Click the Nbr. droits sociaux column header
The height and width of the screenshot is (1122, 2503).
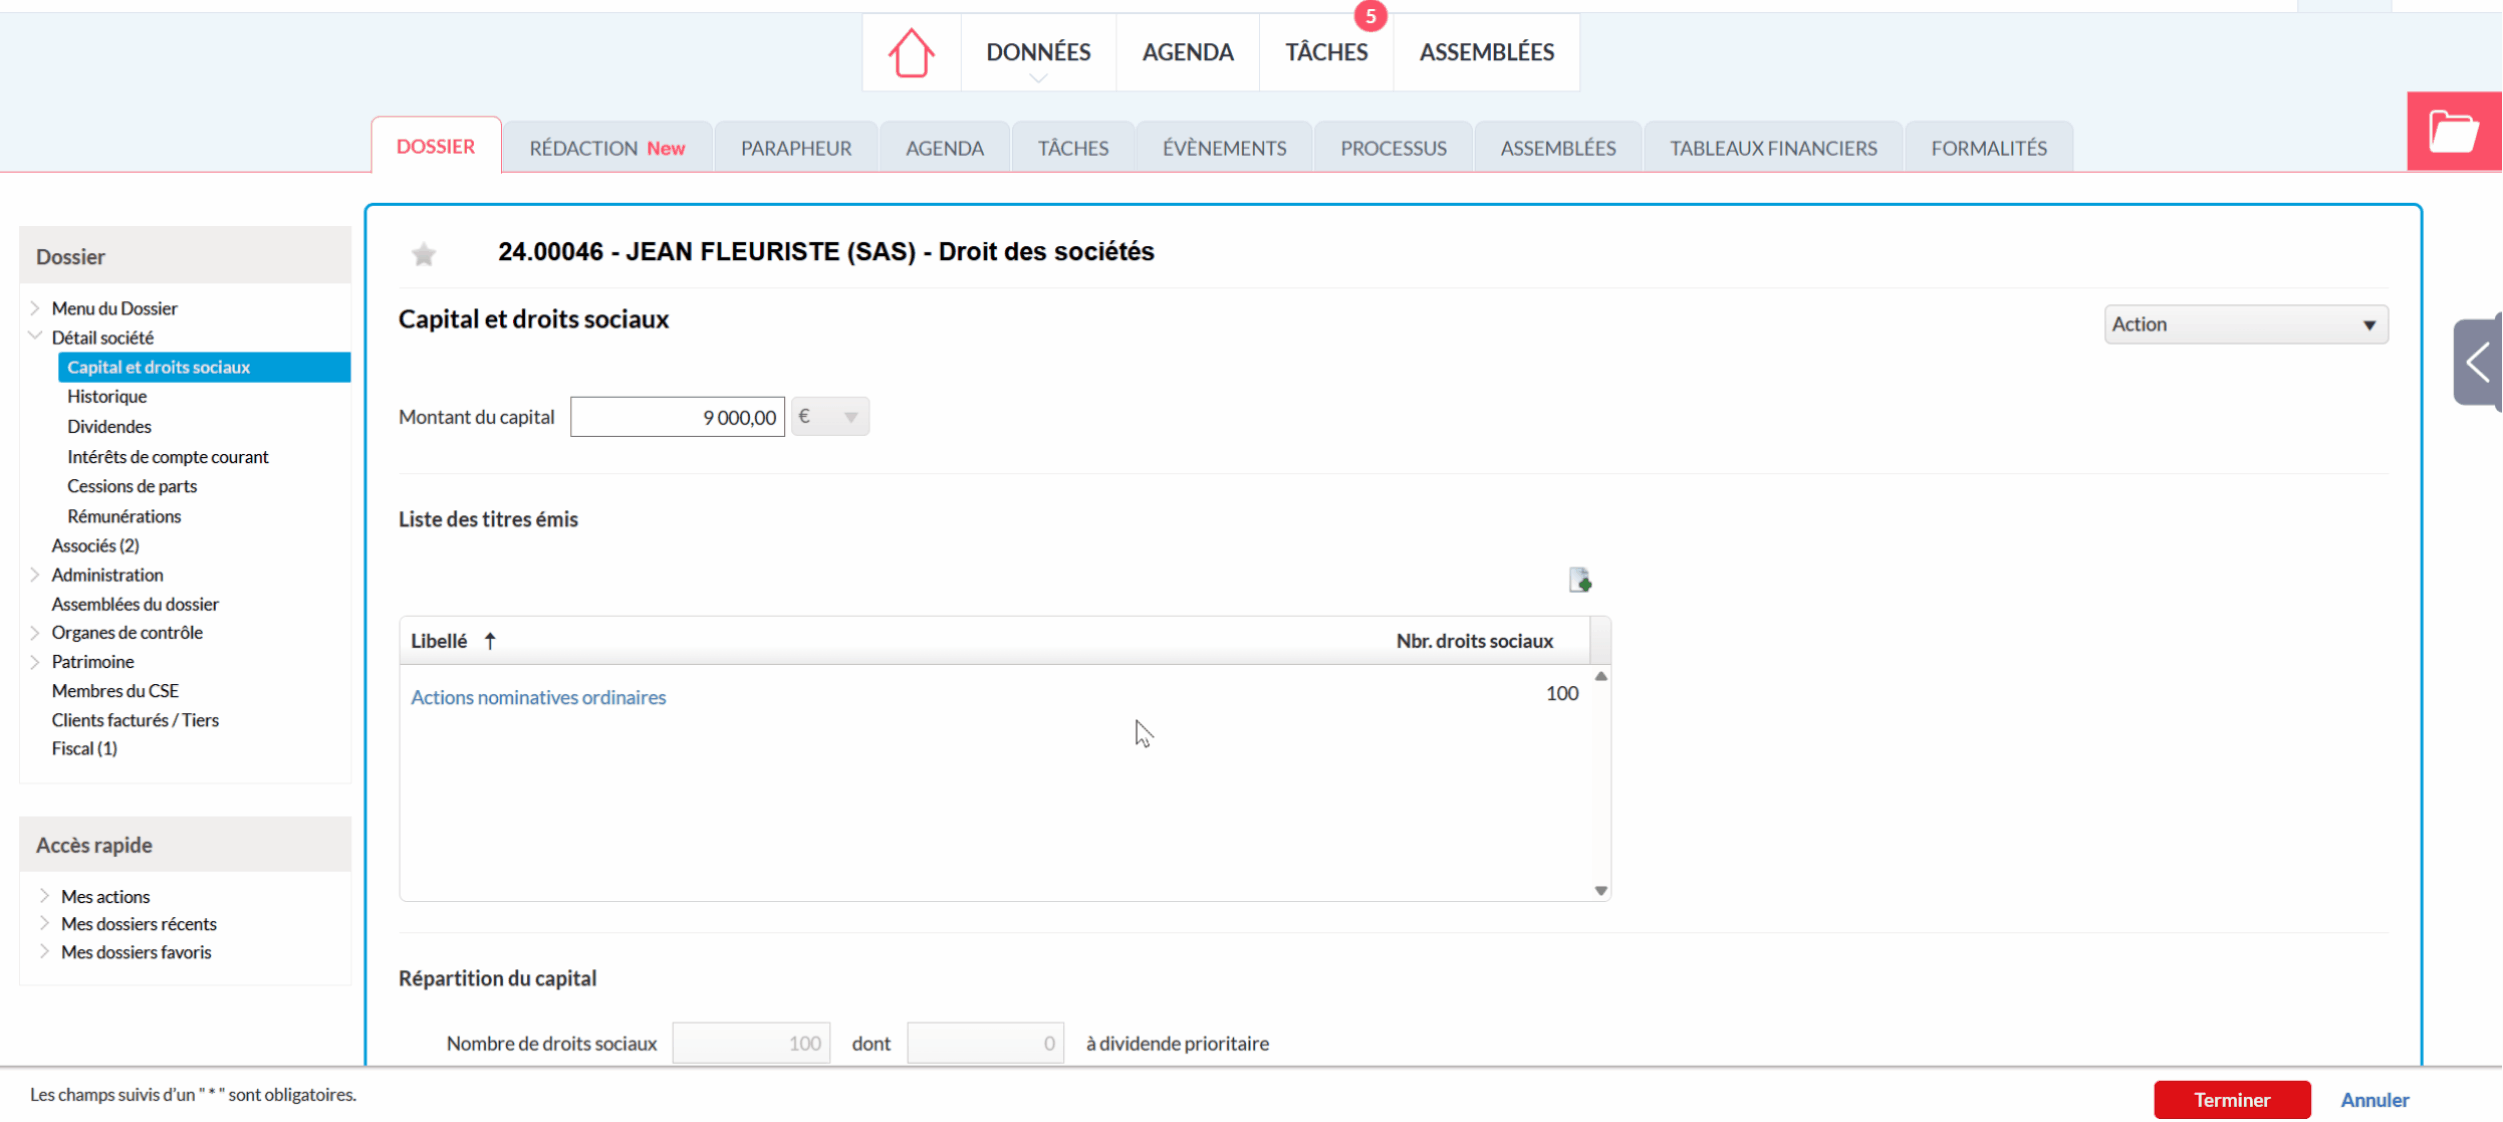[x=1474, y=641]
